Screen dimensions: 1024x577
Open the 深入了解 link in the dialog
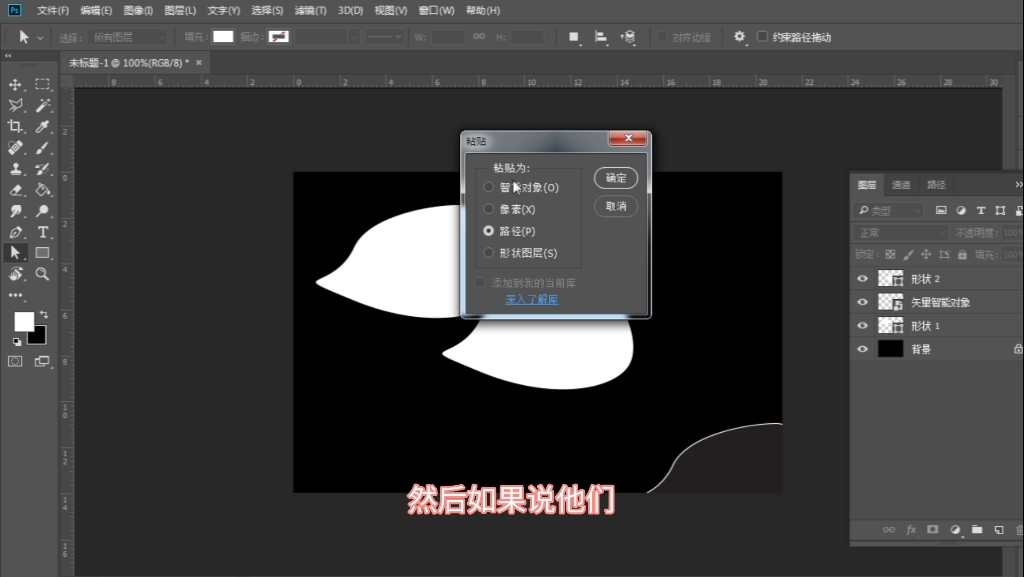coord(530,298)
